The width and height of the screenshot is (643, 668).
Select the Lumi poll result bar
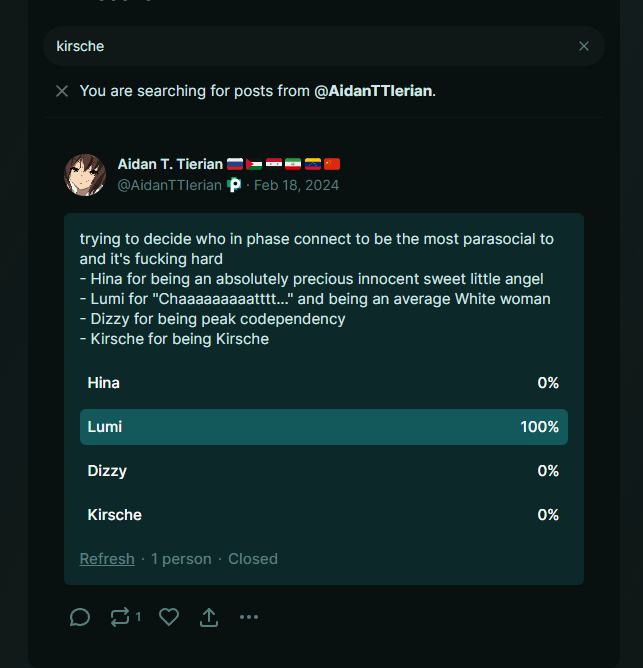(323, 427)
